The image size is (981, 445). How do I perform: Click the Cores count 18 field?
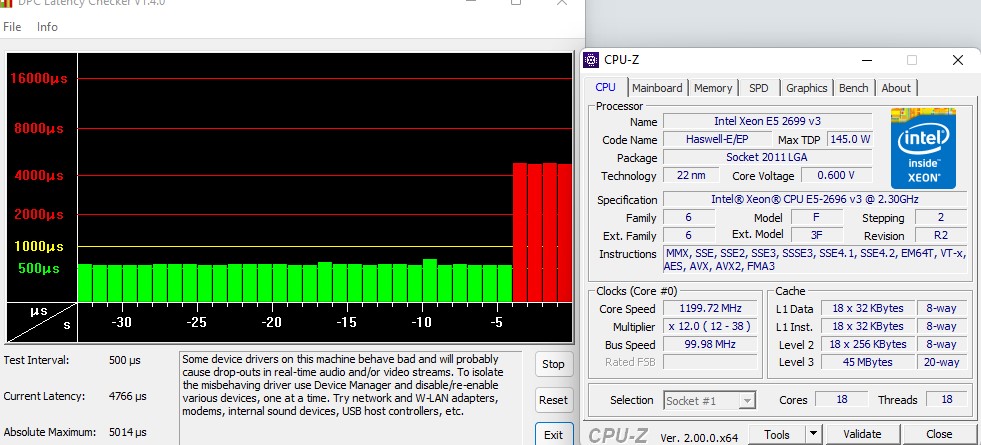tap(841, 399)
